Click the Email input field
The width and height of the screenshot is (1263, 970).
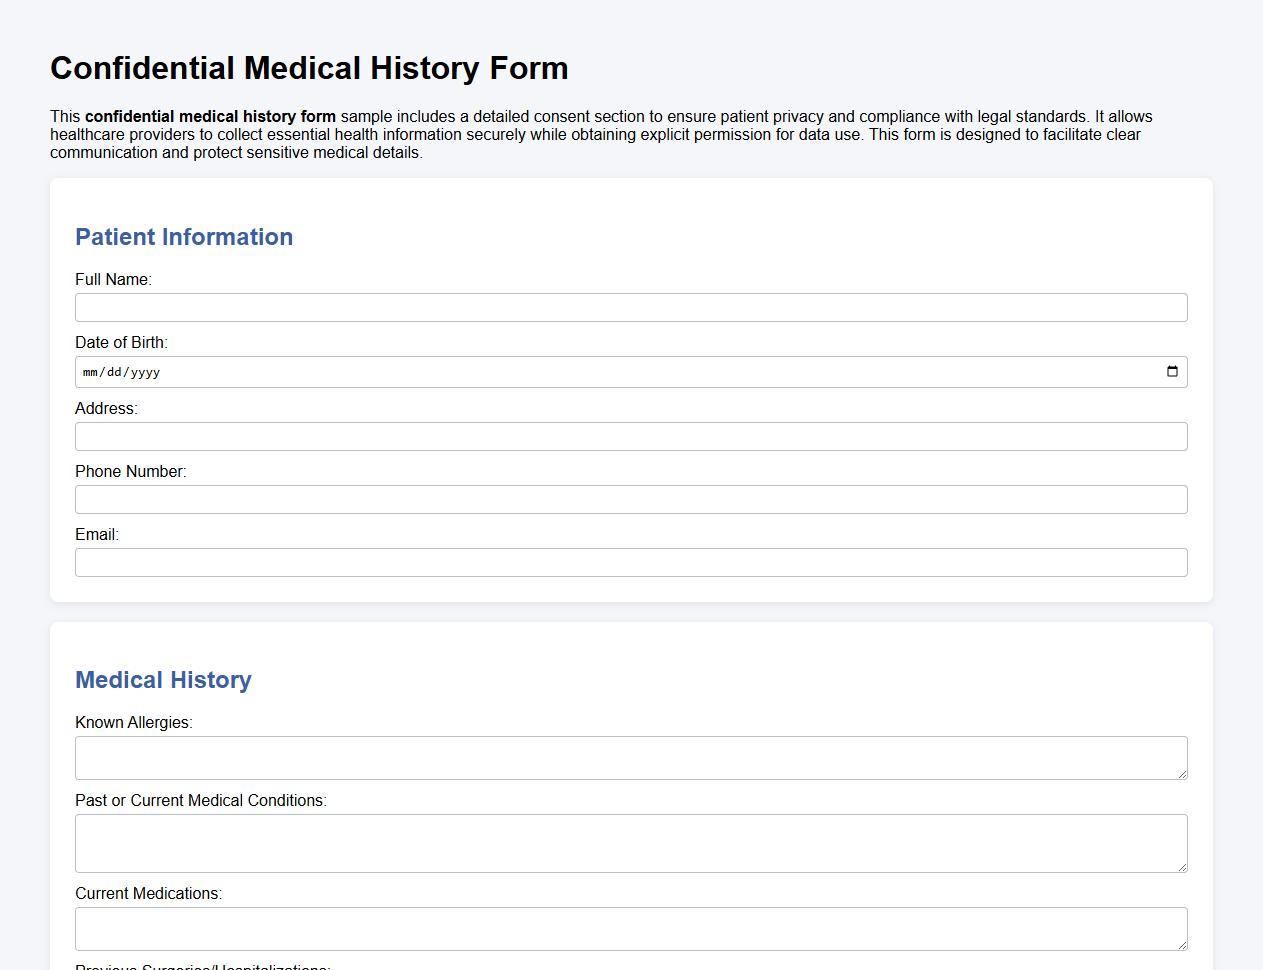tap(630, 562)
